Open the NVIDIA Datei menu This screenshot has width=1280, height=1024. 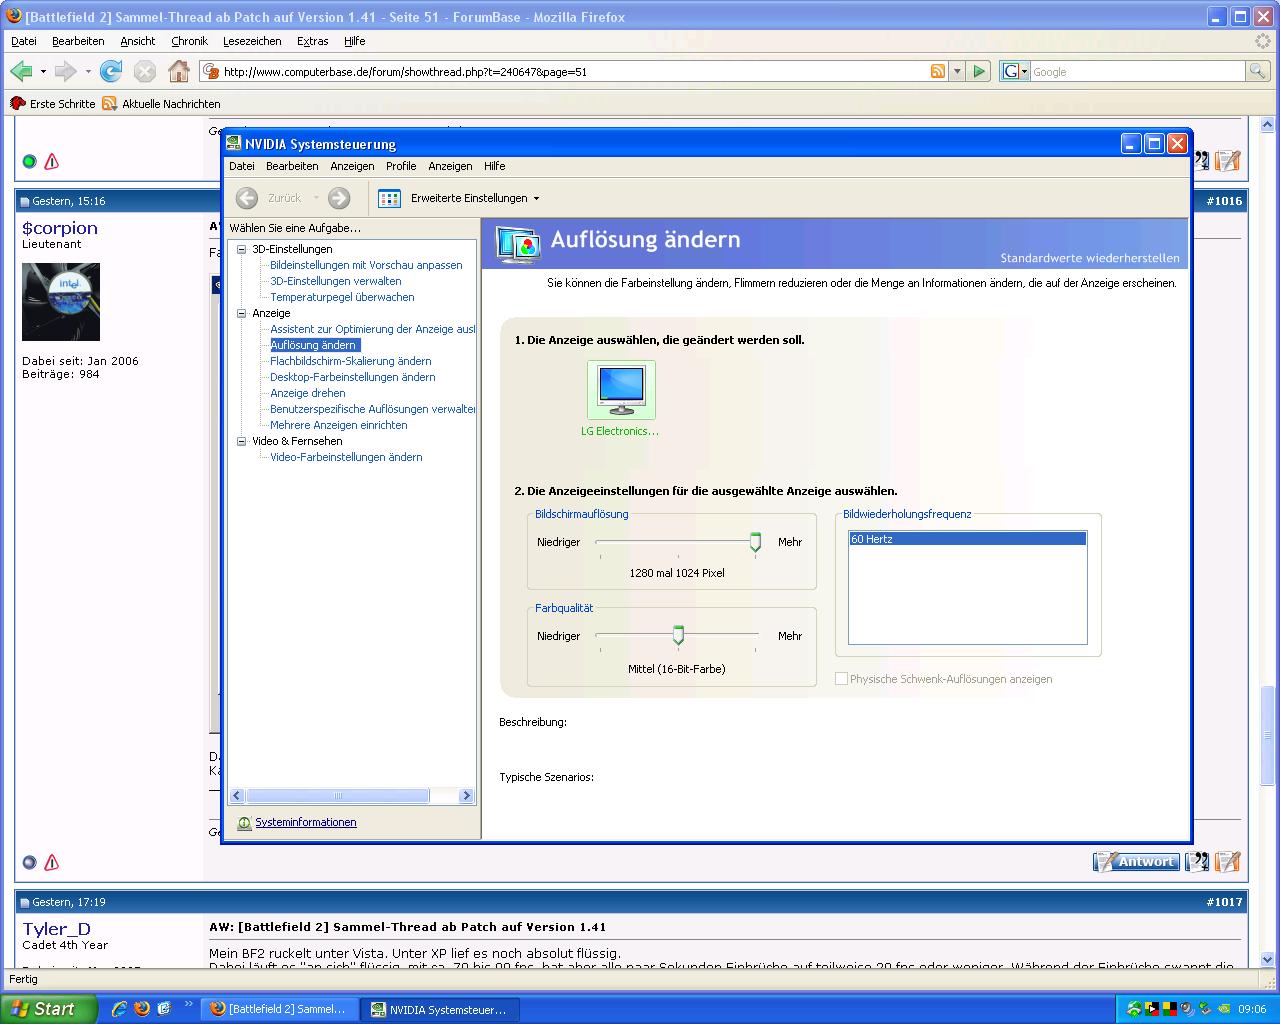242,166
